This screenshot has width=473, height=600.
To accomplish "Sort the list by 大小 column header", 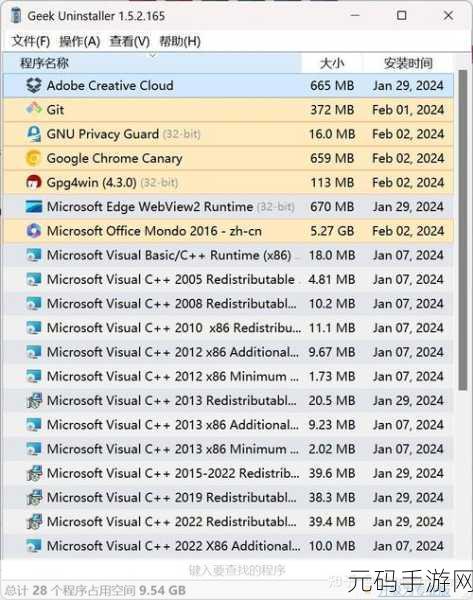I will [x=332, y=63].
